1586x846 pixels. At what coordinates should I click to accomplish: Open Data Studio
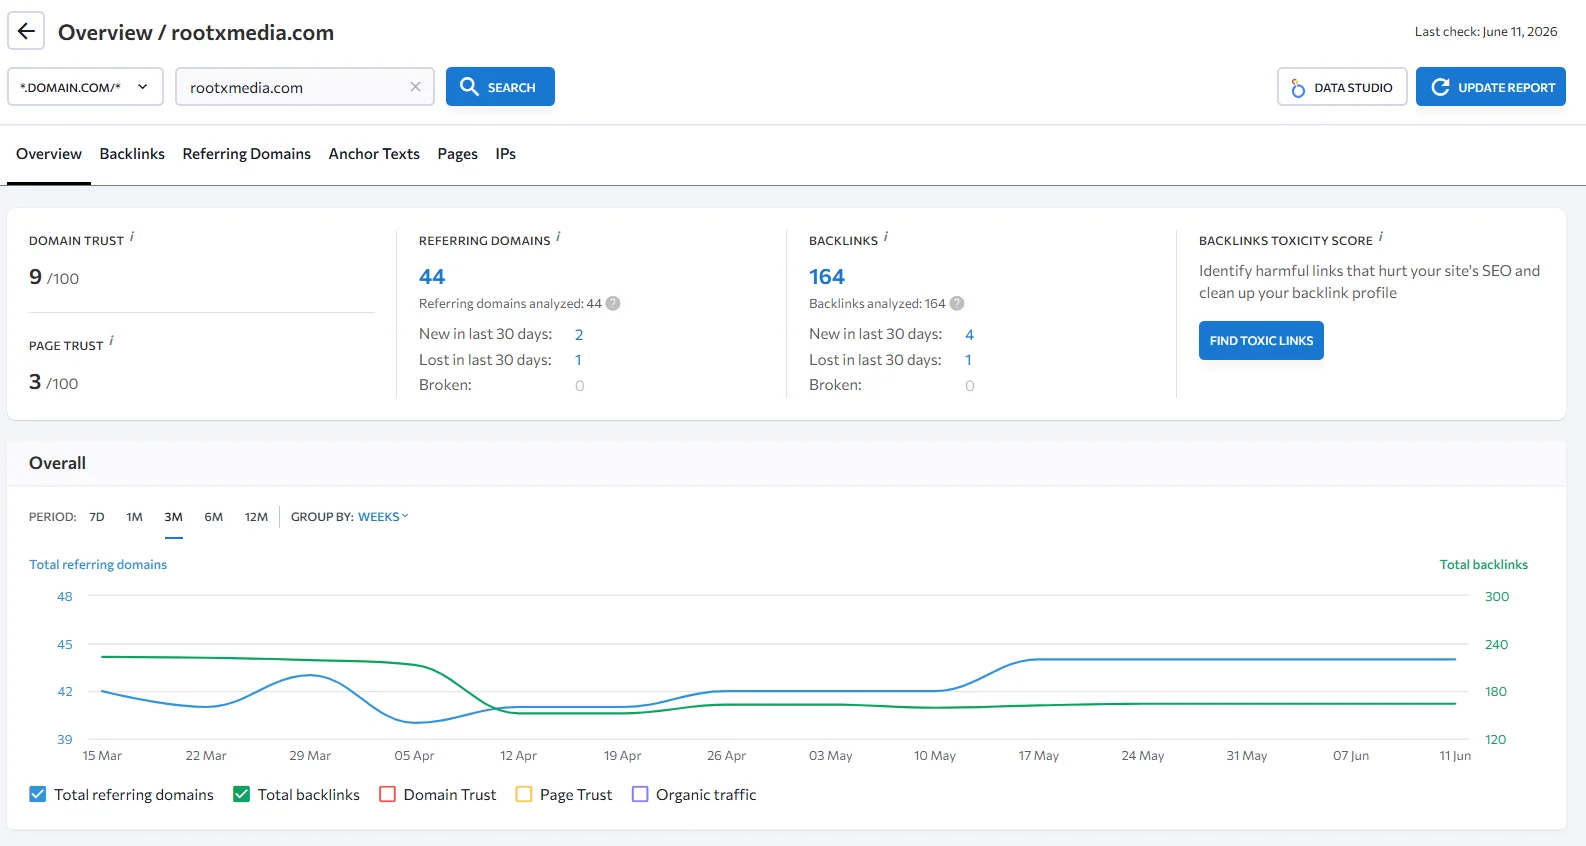(1342, 87)
